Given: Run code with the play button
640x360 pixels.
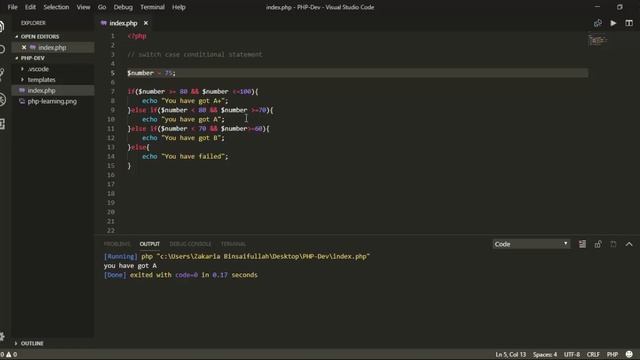Looking at the screenshot, I should pos(613,23).
